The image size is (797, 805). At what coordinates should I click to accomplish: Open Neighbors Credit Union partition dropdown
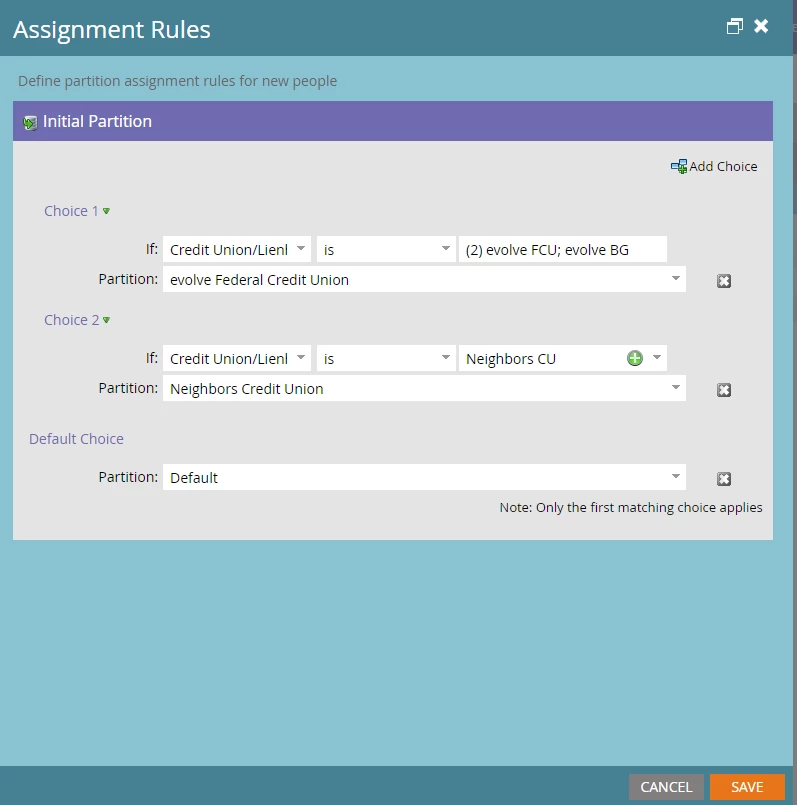(675, 387)
